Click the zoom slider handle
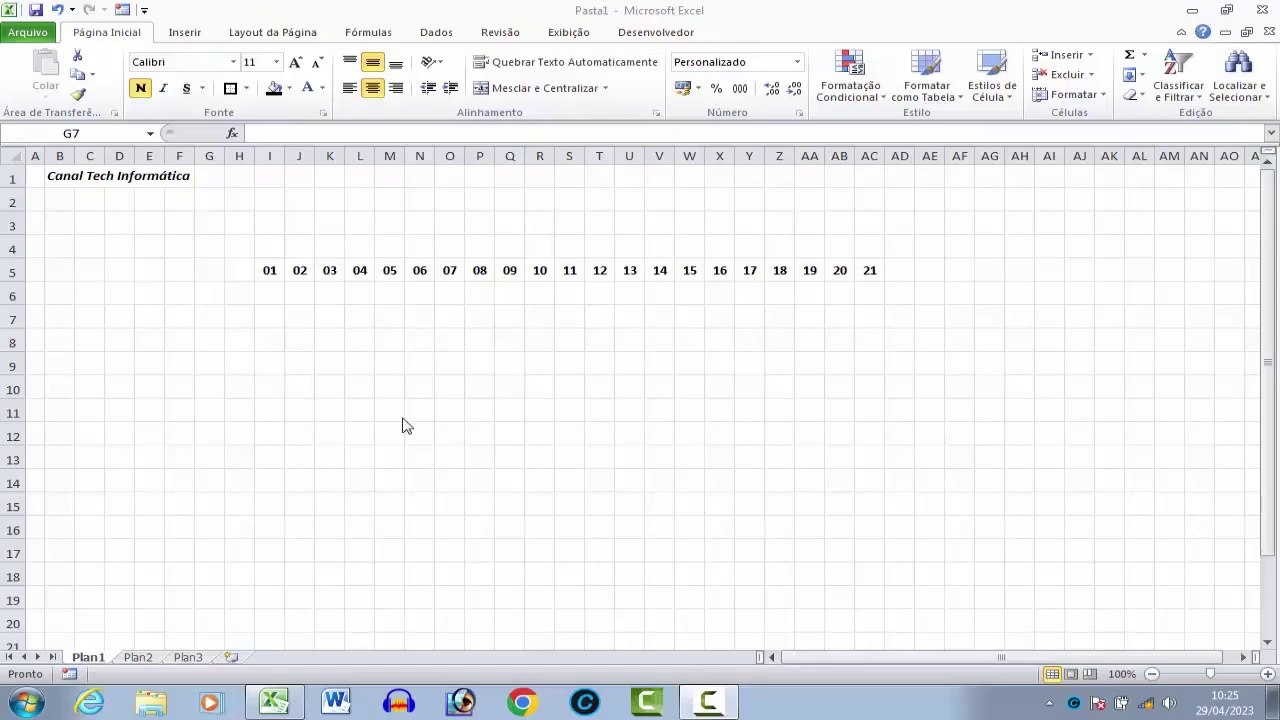The height and width of the screenshot is (720, 1280). click(x=1210, y=674)
